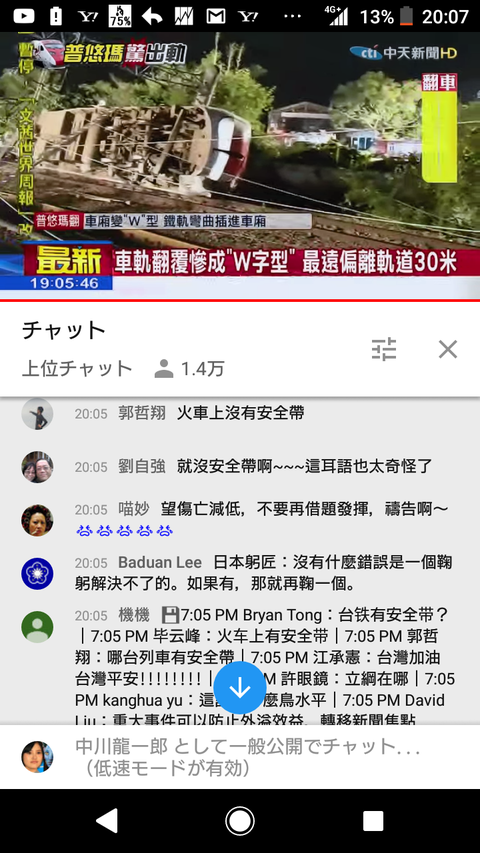The image size is (480, 853).
Task: Tap Baduan Lee's blue emblem avatar
Action: (x=37, y=573)
